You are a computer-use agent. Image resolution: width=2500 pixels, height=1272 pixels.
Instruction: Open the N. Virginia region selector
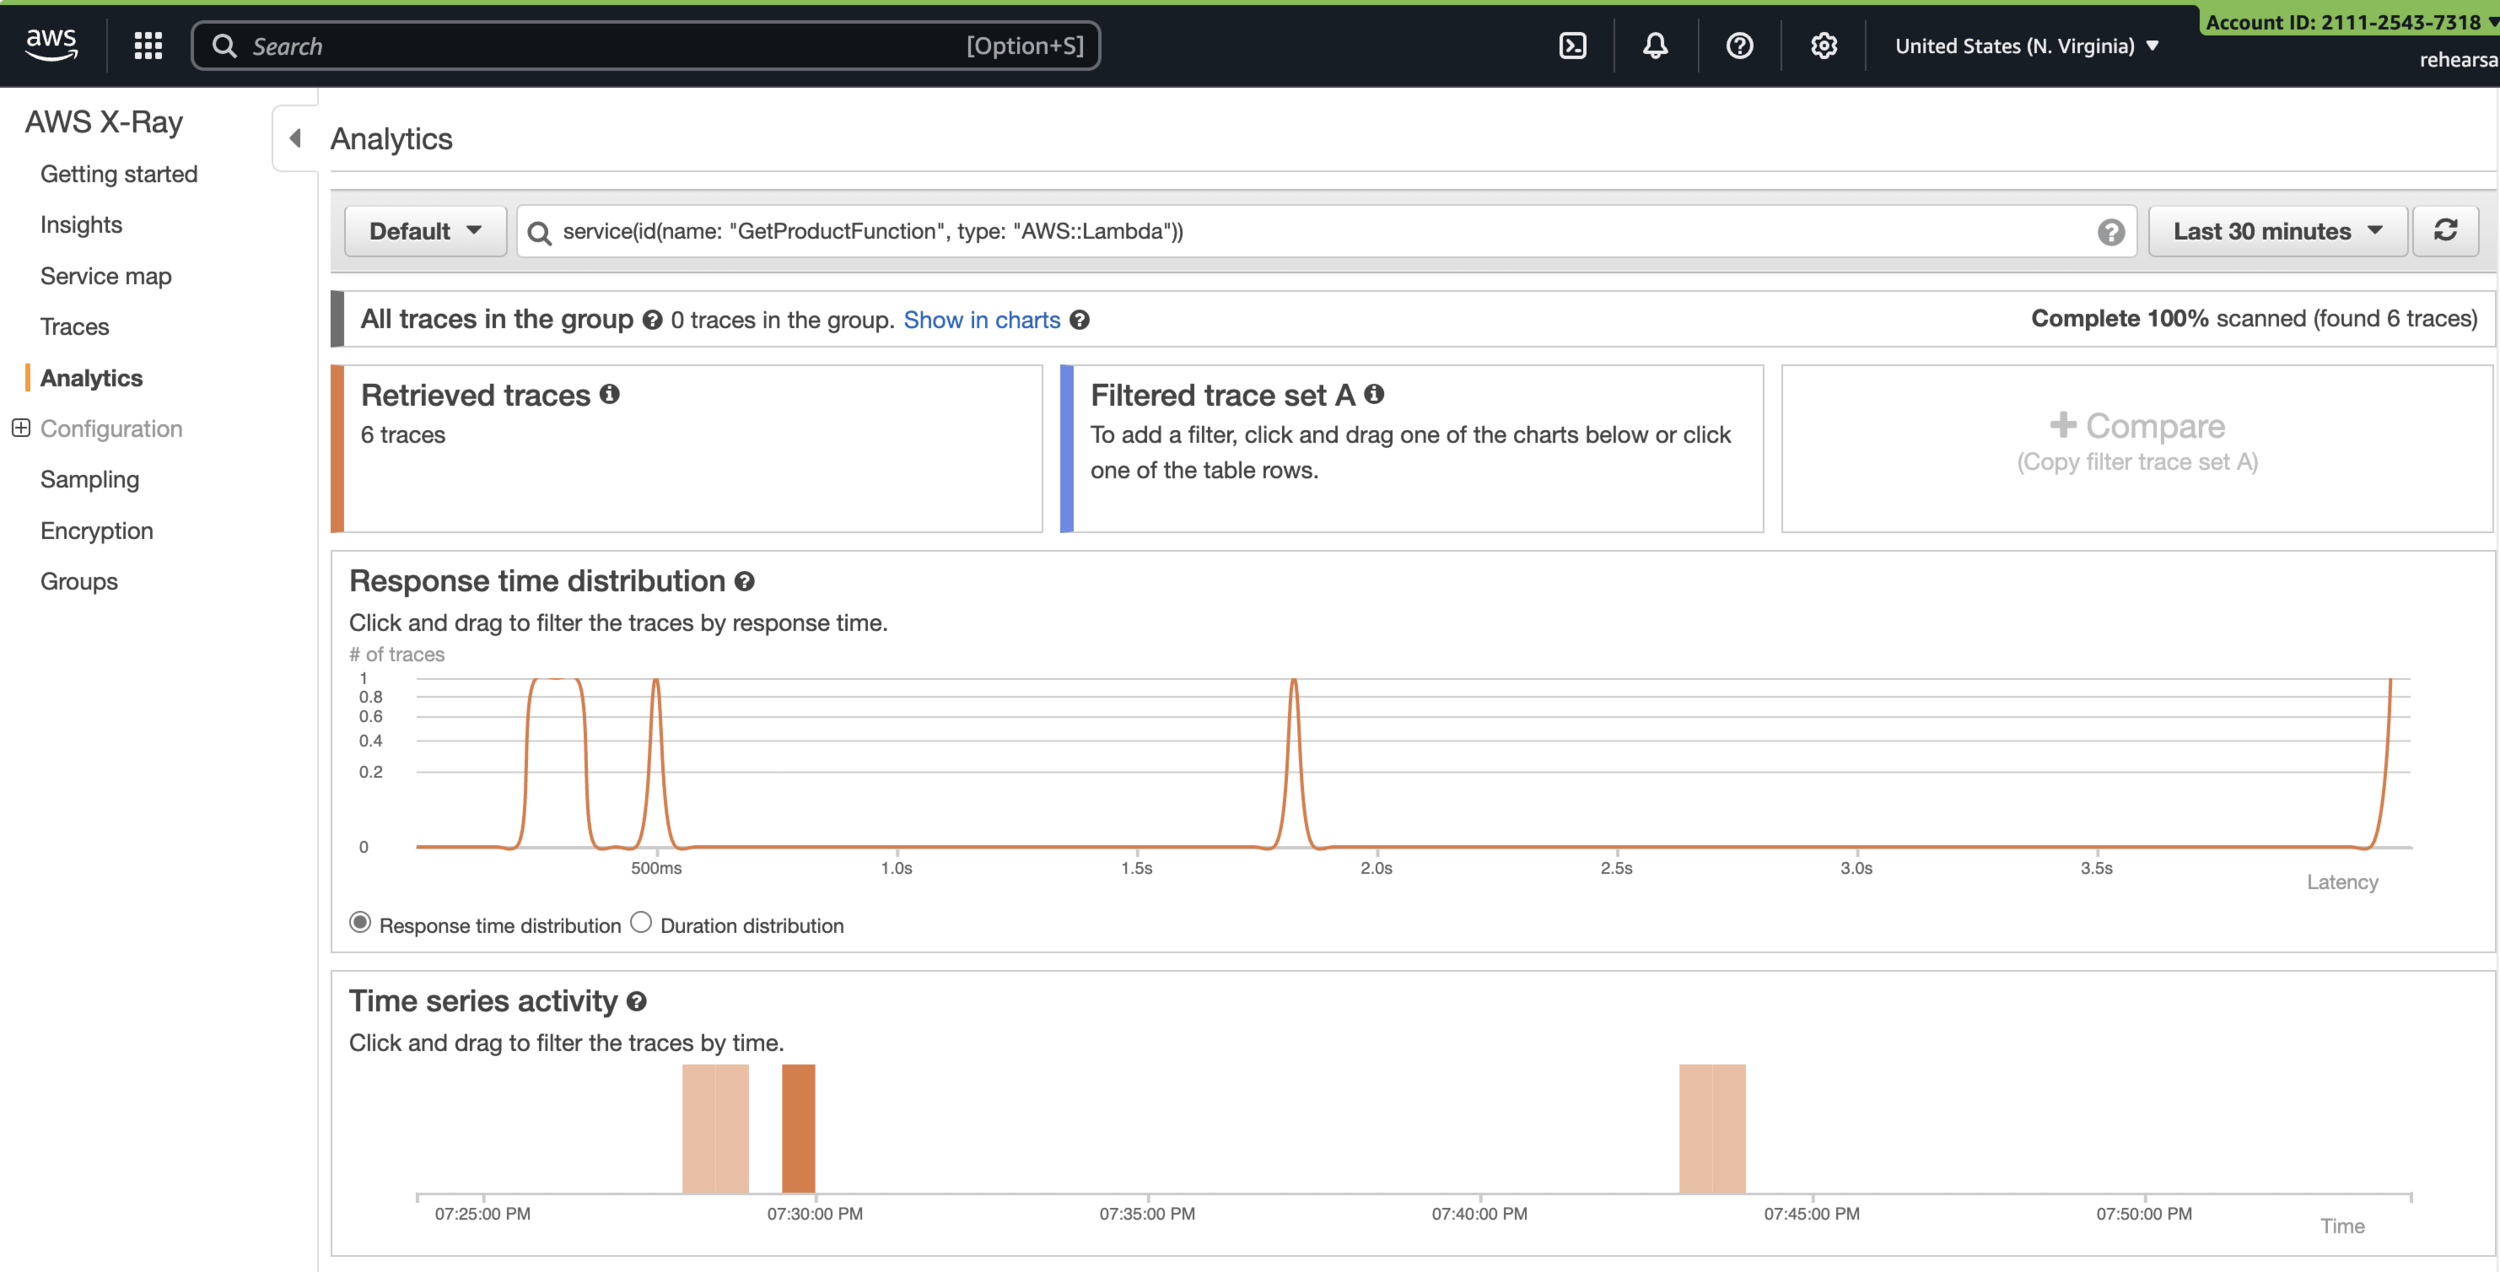[x=2026, y=46]
